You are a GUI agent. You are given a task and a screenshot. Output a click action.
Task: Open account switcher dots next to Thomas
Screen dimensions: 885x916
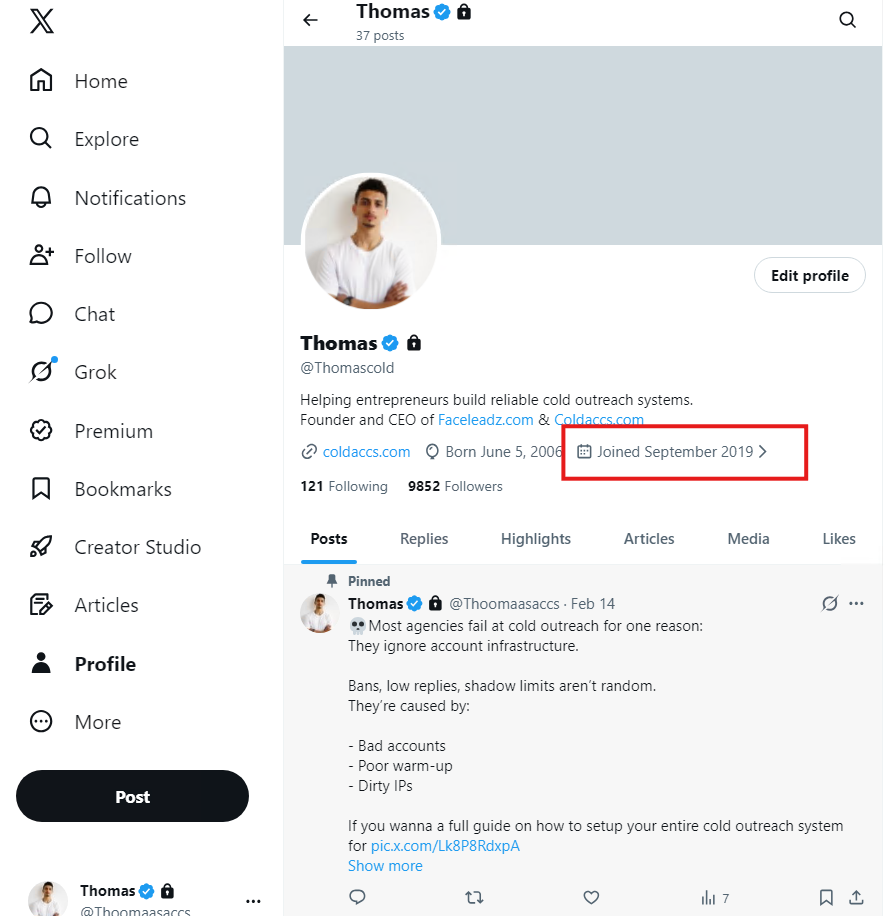click(x=254, y=901)
